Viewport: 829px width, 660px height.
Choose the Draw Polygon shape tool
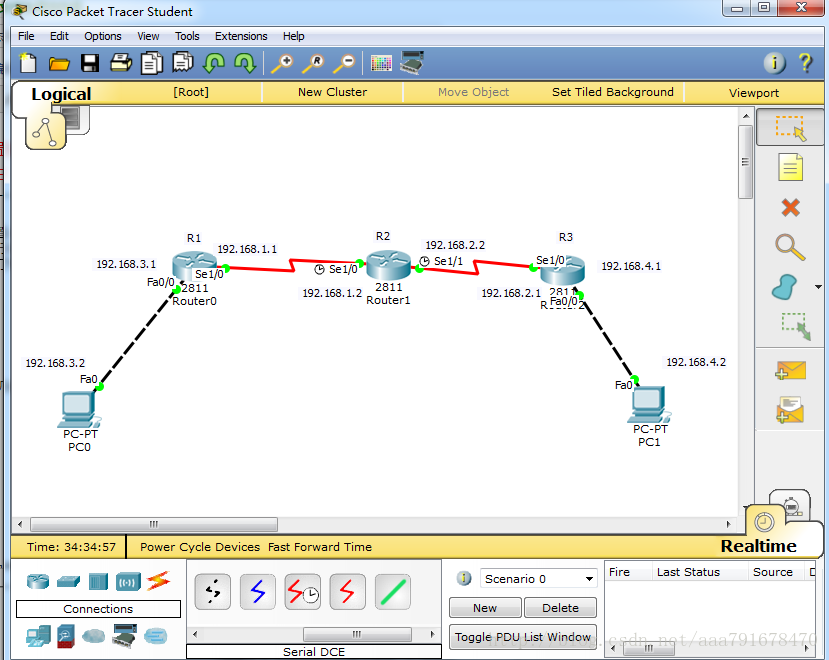point(785,287)
